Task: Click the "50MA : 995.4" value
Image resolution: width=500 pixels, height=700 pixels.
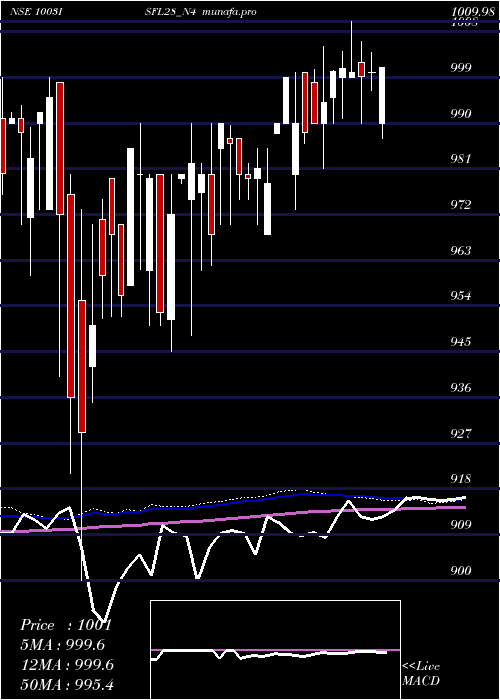Action: coord(67,685)
